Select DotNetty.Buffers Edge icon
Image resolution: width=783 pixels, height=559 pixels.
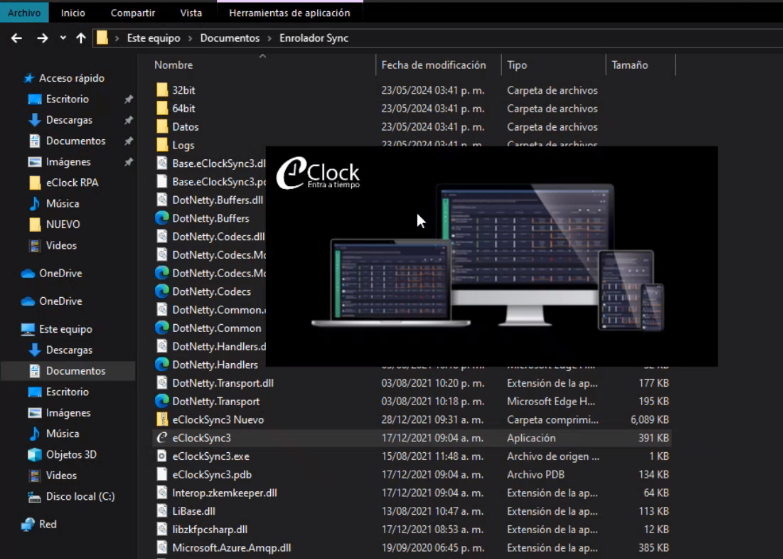pos(162,218)
